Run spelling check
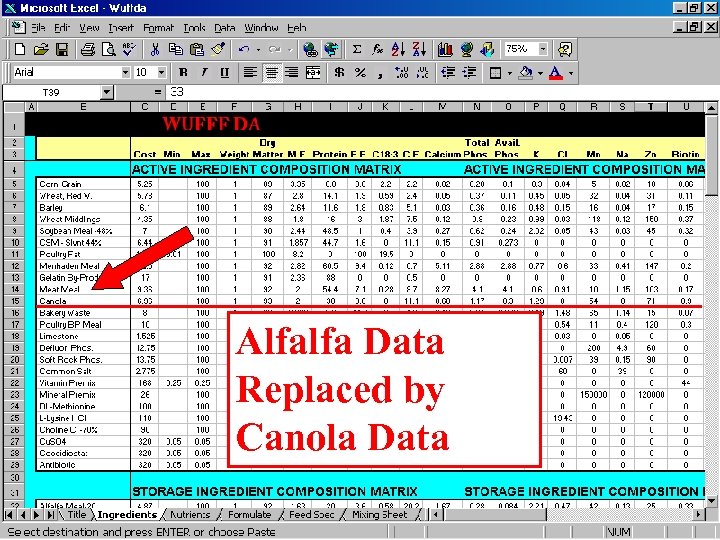This screenshot has height=540, width=720. point(129,49)
